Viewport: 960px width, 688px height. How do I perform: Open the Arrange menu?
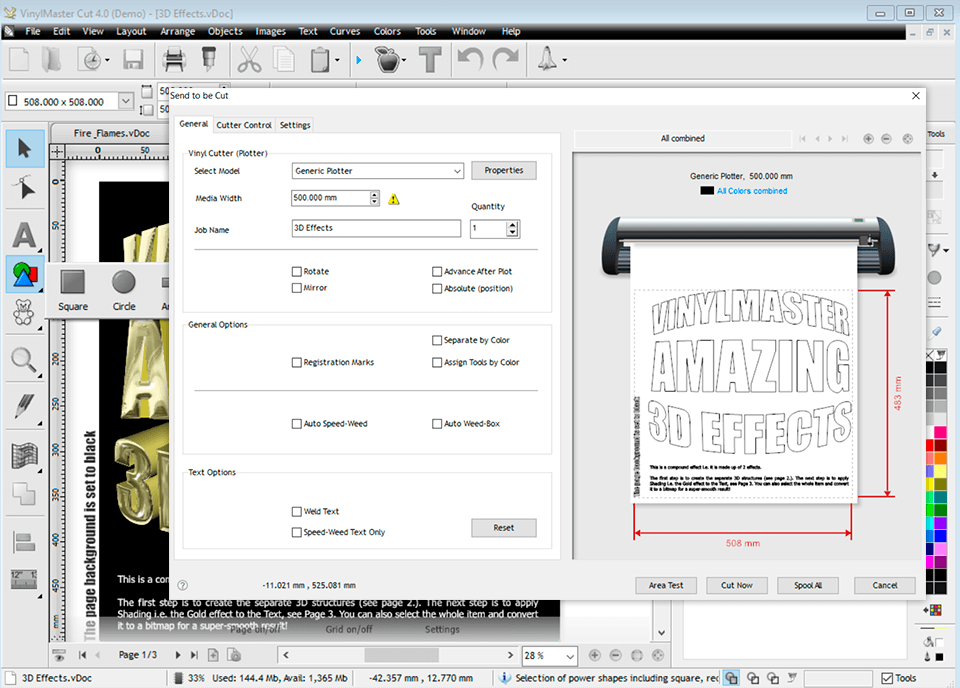pyautogui.click(x=177, y=31)
